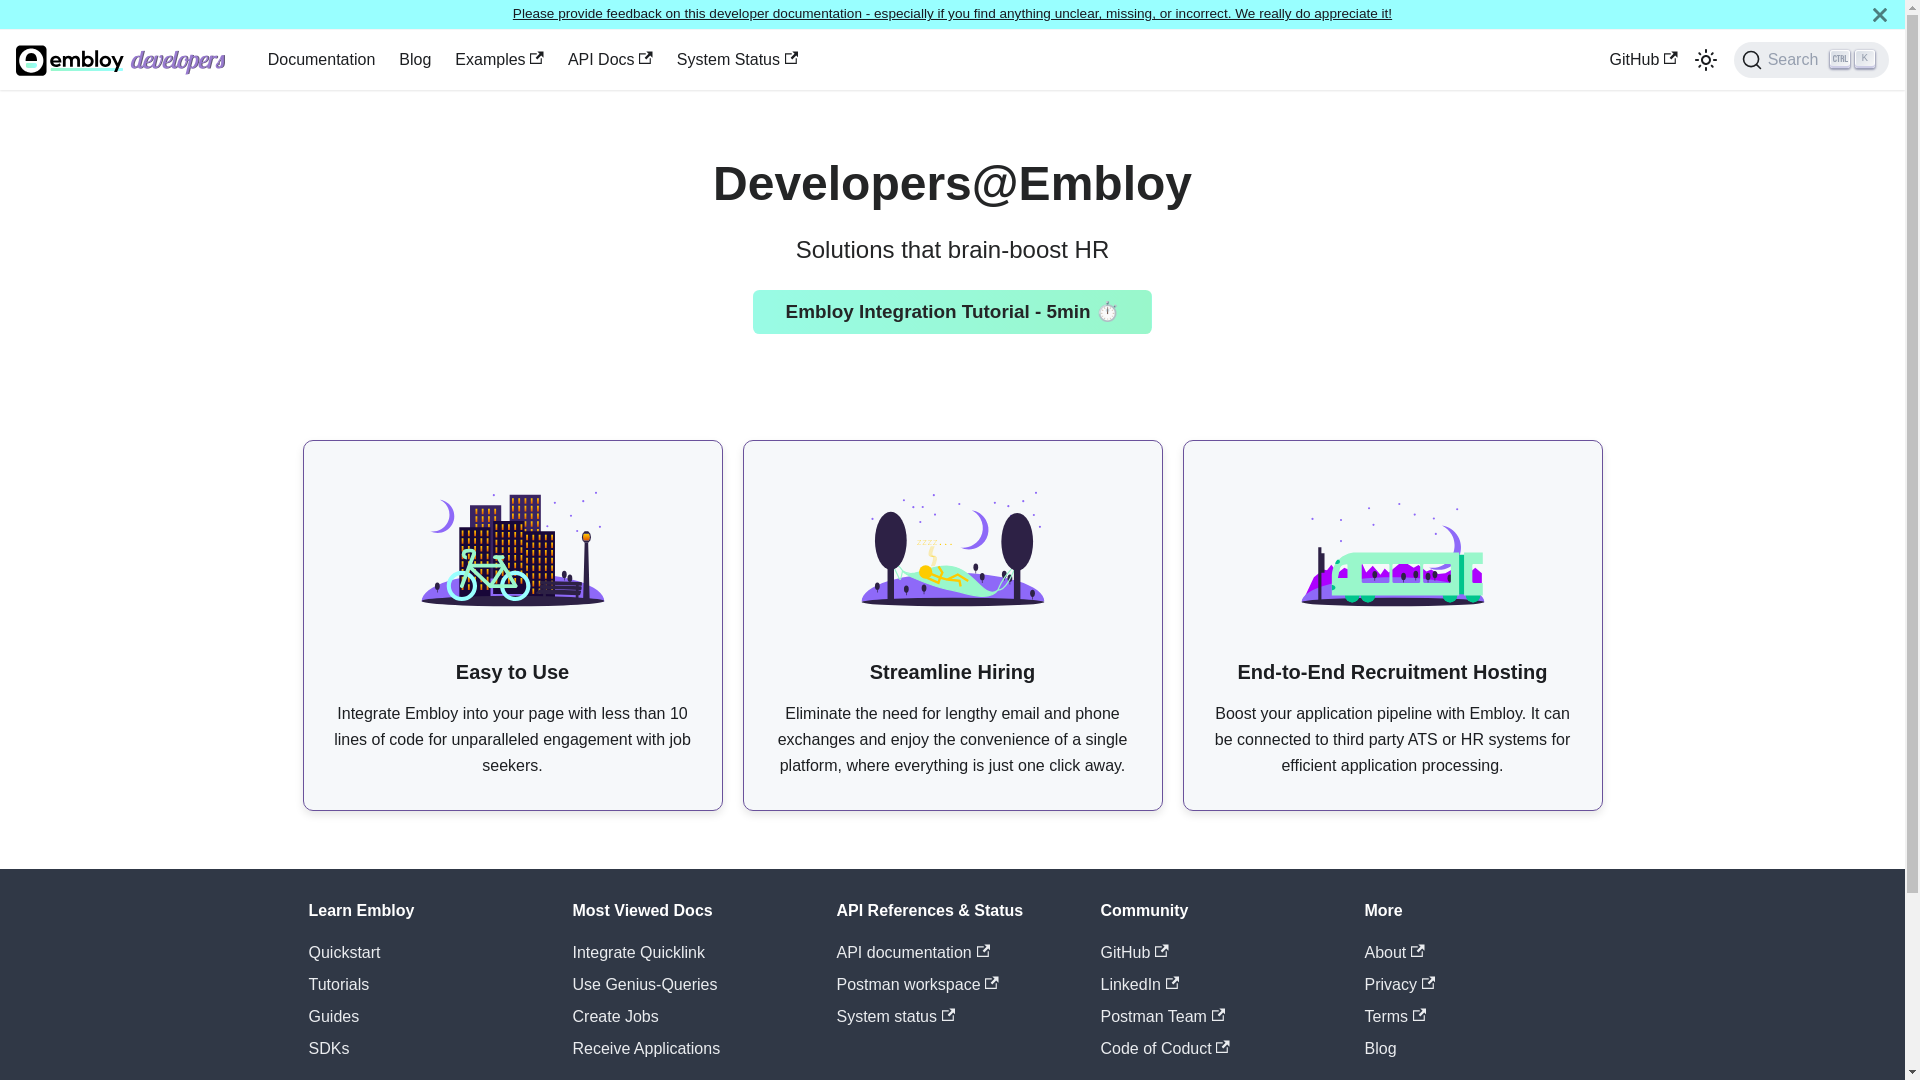The height and width of the screenshot is (1080, 1920).
Task: Click the Developers@Embloy page title
Action: 952,184
